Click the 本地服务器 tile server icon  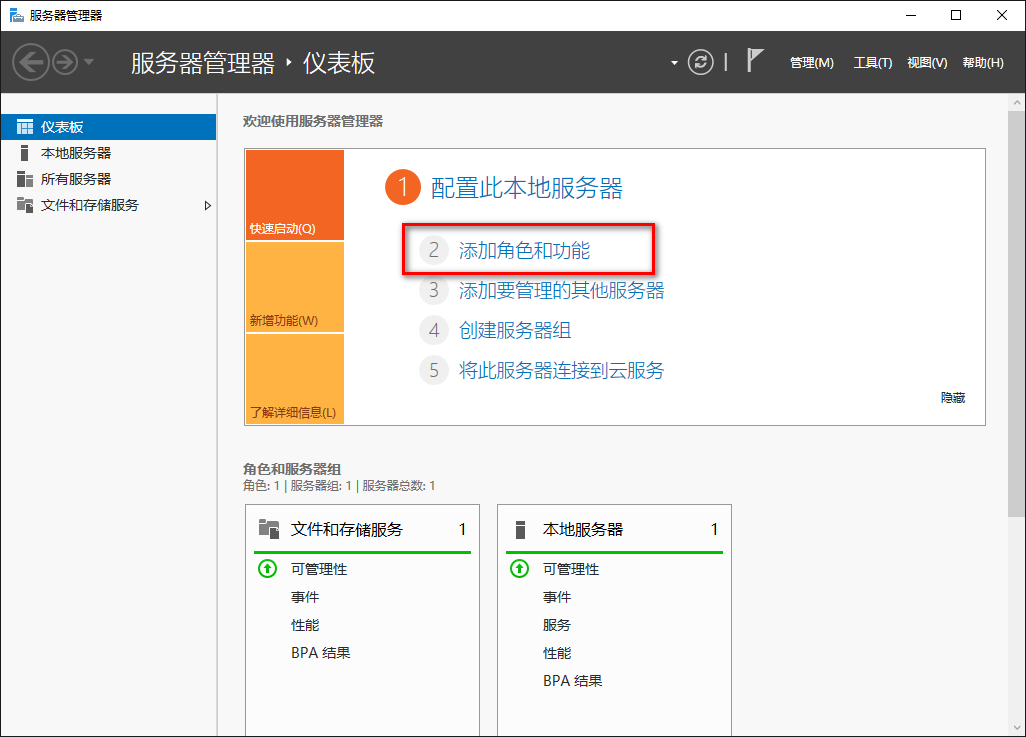tap(520, 529)
